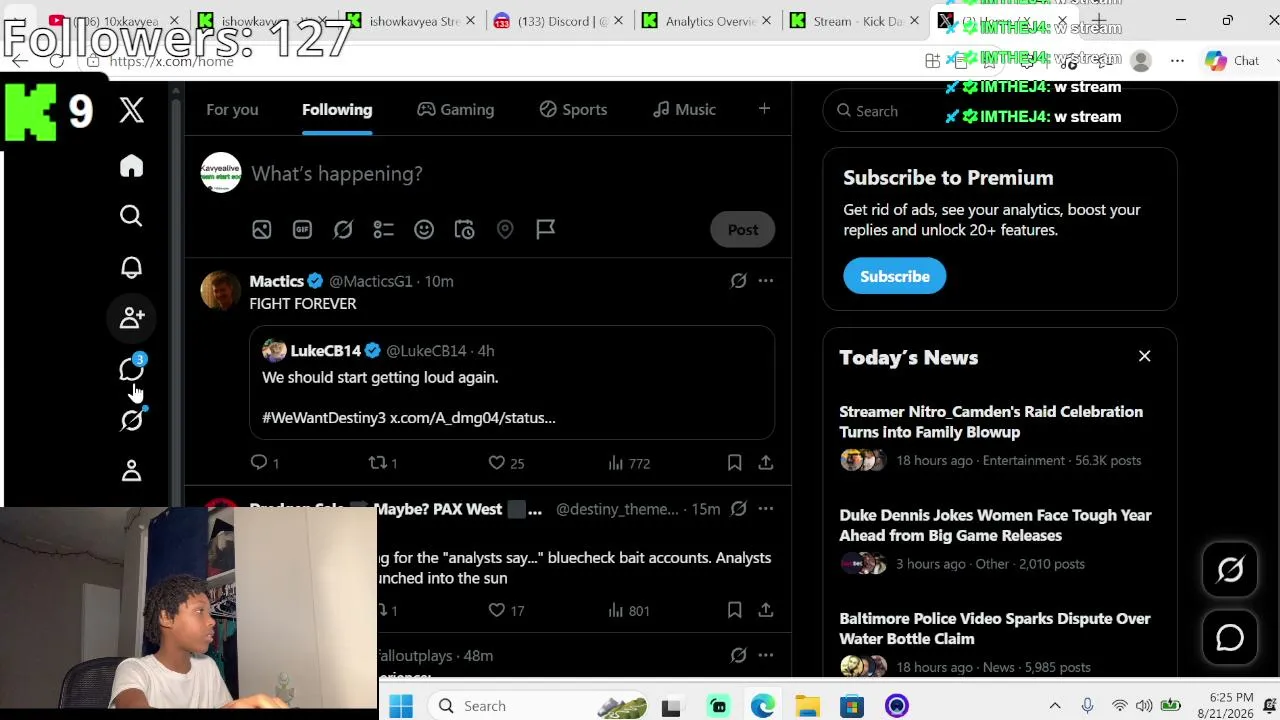Close the Discord browser tab
This screenshot has height=720, width=1280.
618,21
